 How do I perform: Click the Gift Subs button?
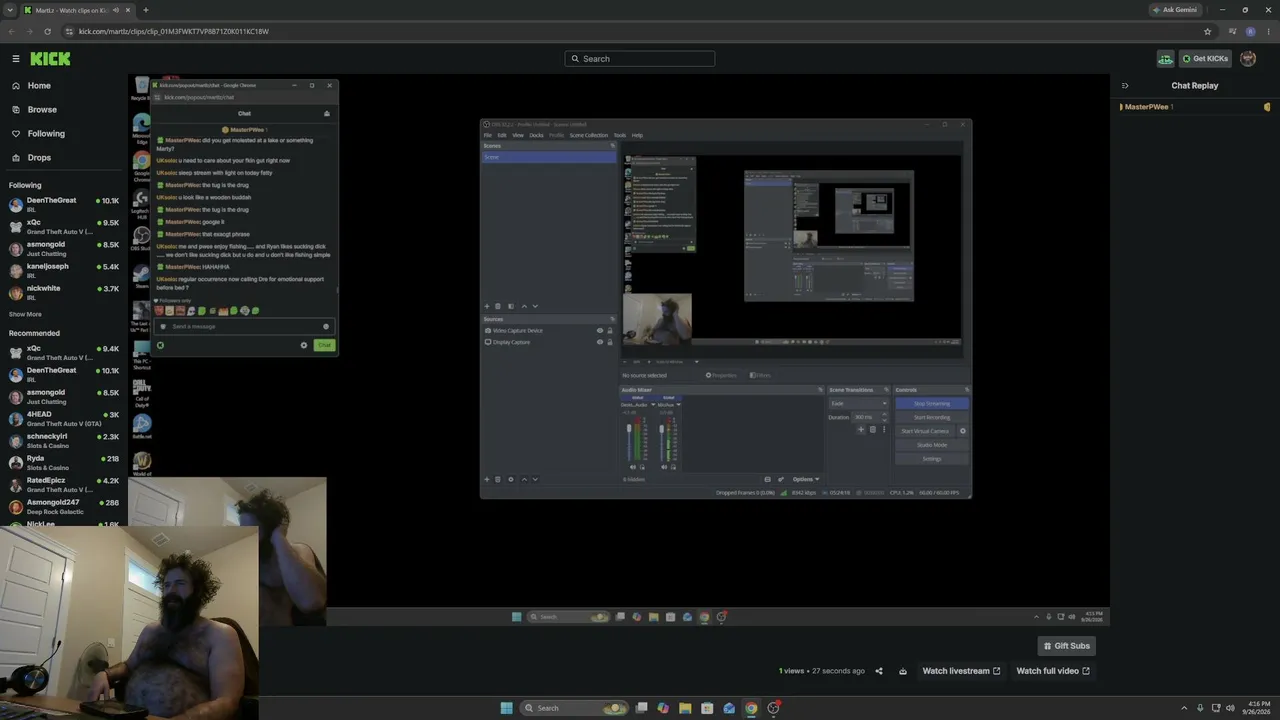click(1066, 646)
